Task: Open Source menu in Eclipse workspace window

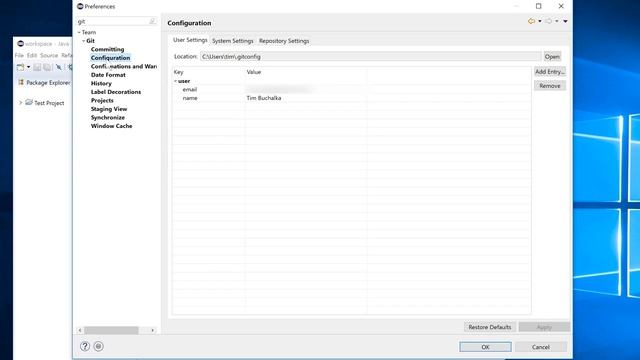Action: coord(49,55)
